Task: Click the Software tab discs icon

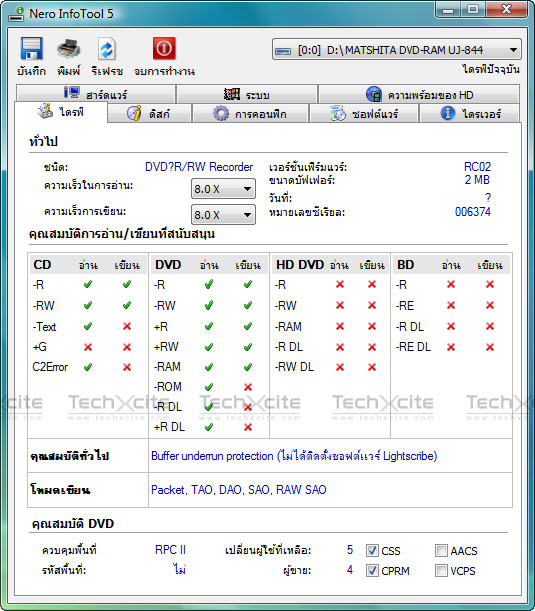Action: coord(338,113)
